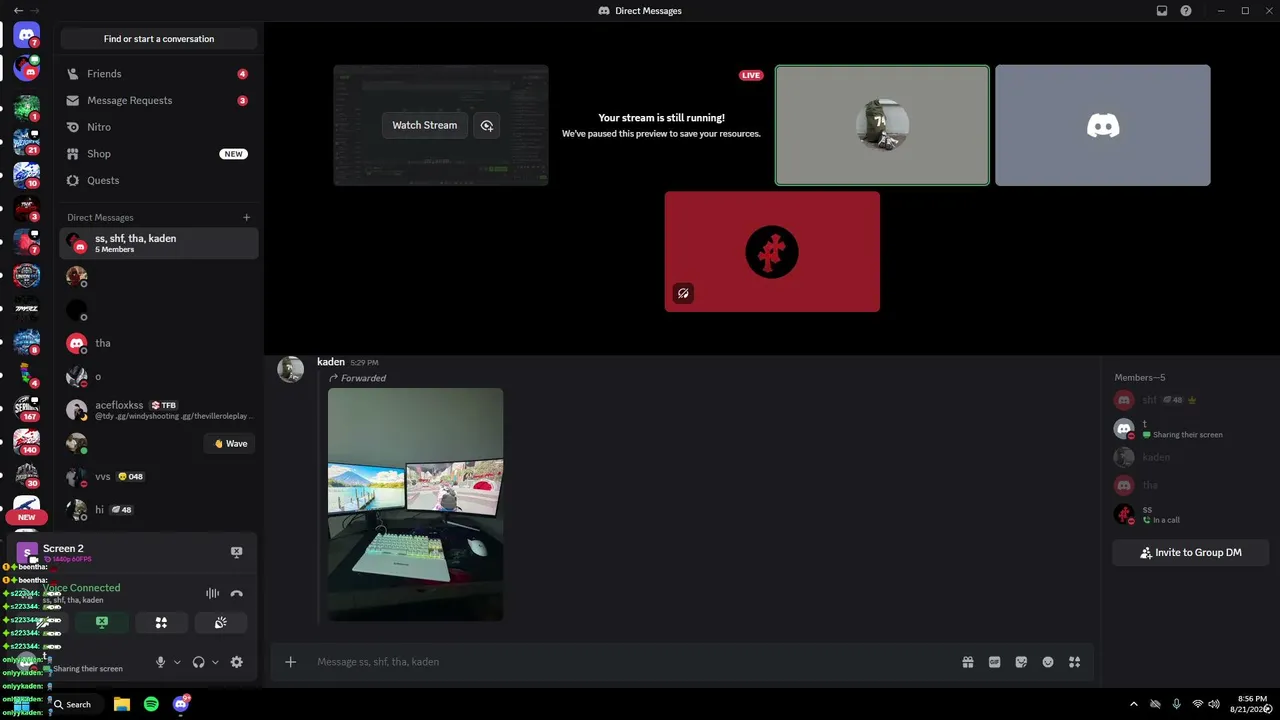Screen dimensions: 1280x720
Task: Select member kaden in Members list
Action: (x=1190, y=457)
